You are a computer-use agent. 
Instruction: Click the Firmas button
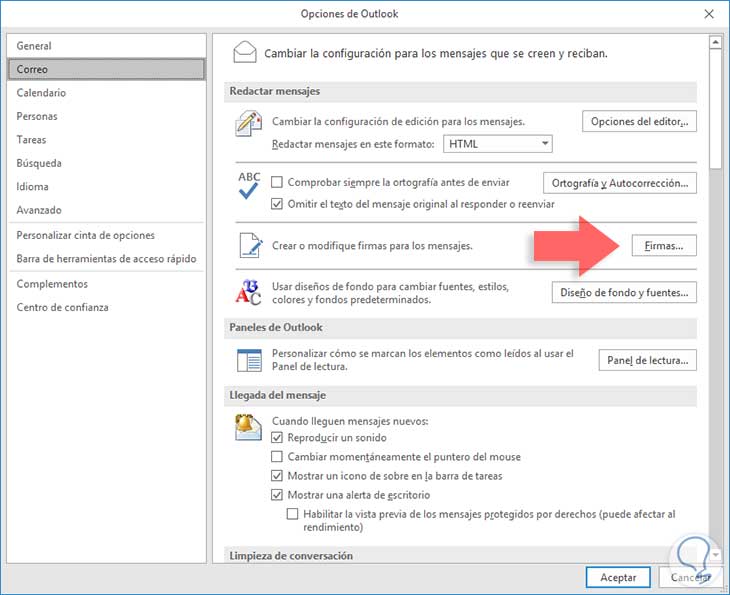tap(664, 245)
